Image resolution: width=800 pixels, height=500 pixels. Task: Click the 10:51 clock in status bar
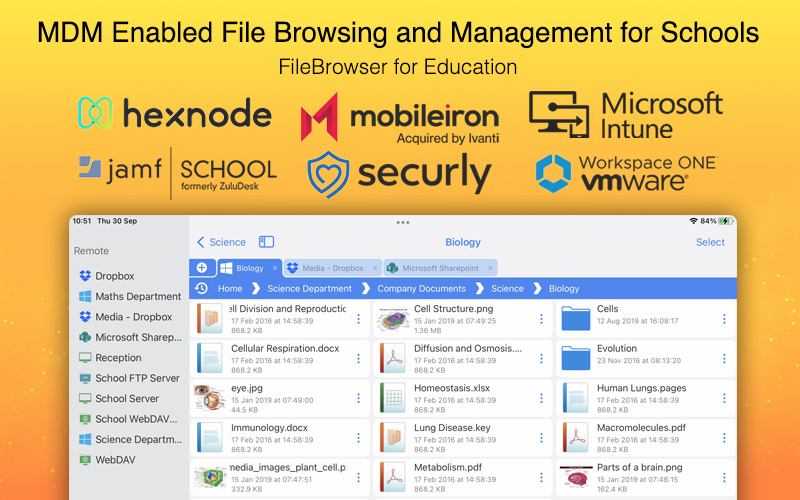(82, 221)
